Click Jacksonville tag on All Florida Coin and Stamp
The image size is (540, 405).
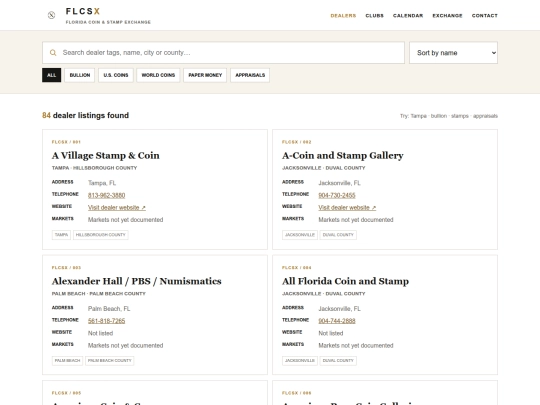300,361
